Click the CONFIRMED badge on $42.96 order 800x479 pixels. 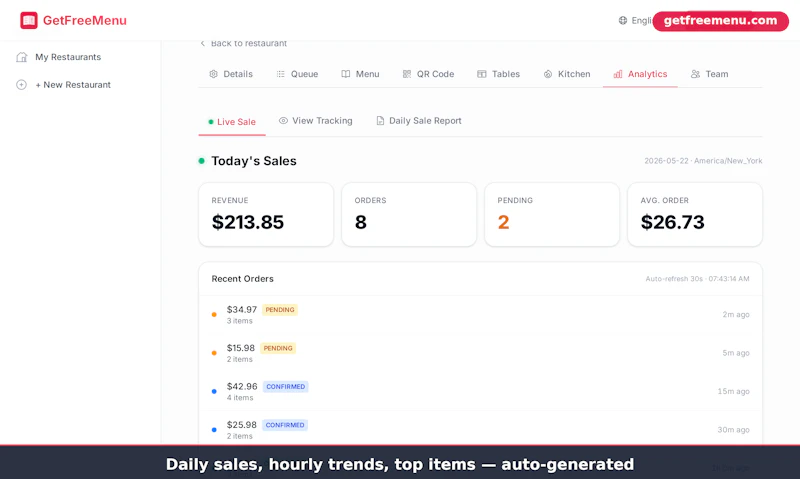tap(286, 387)
